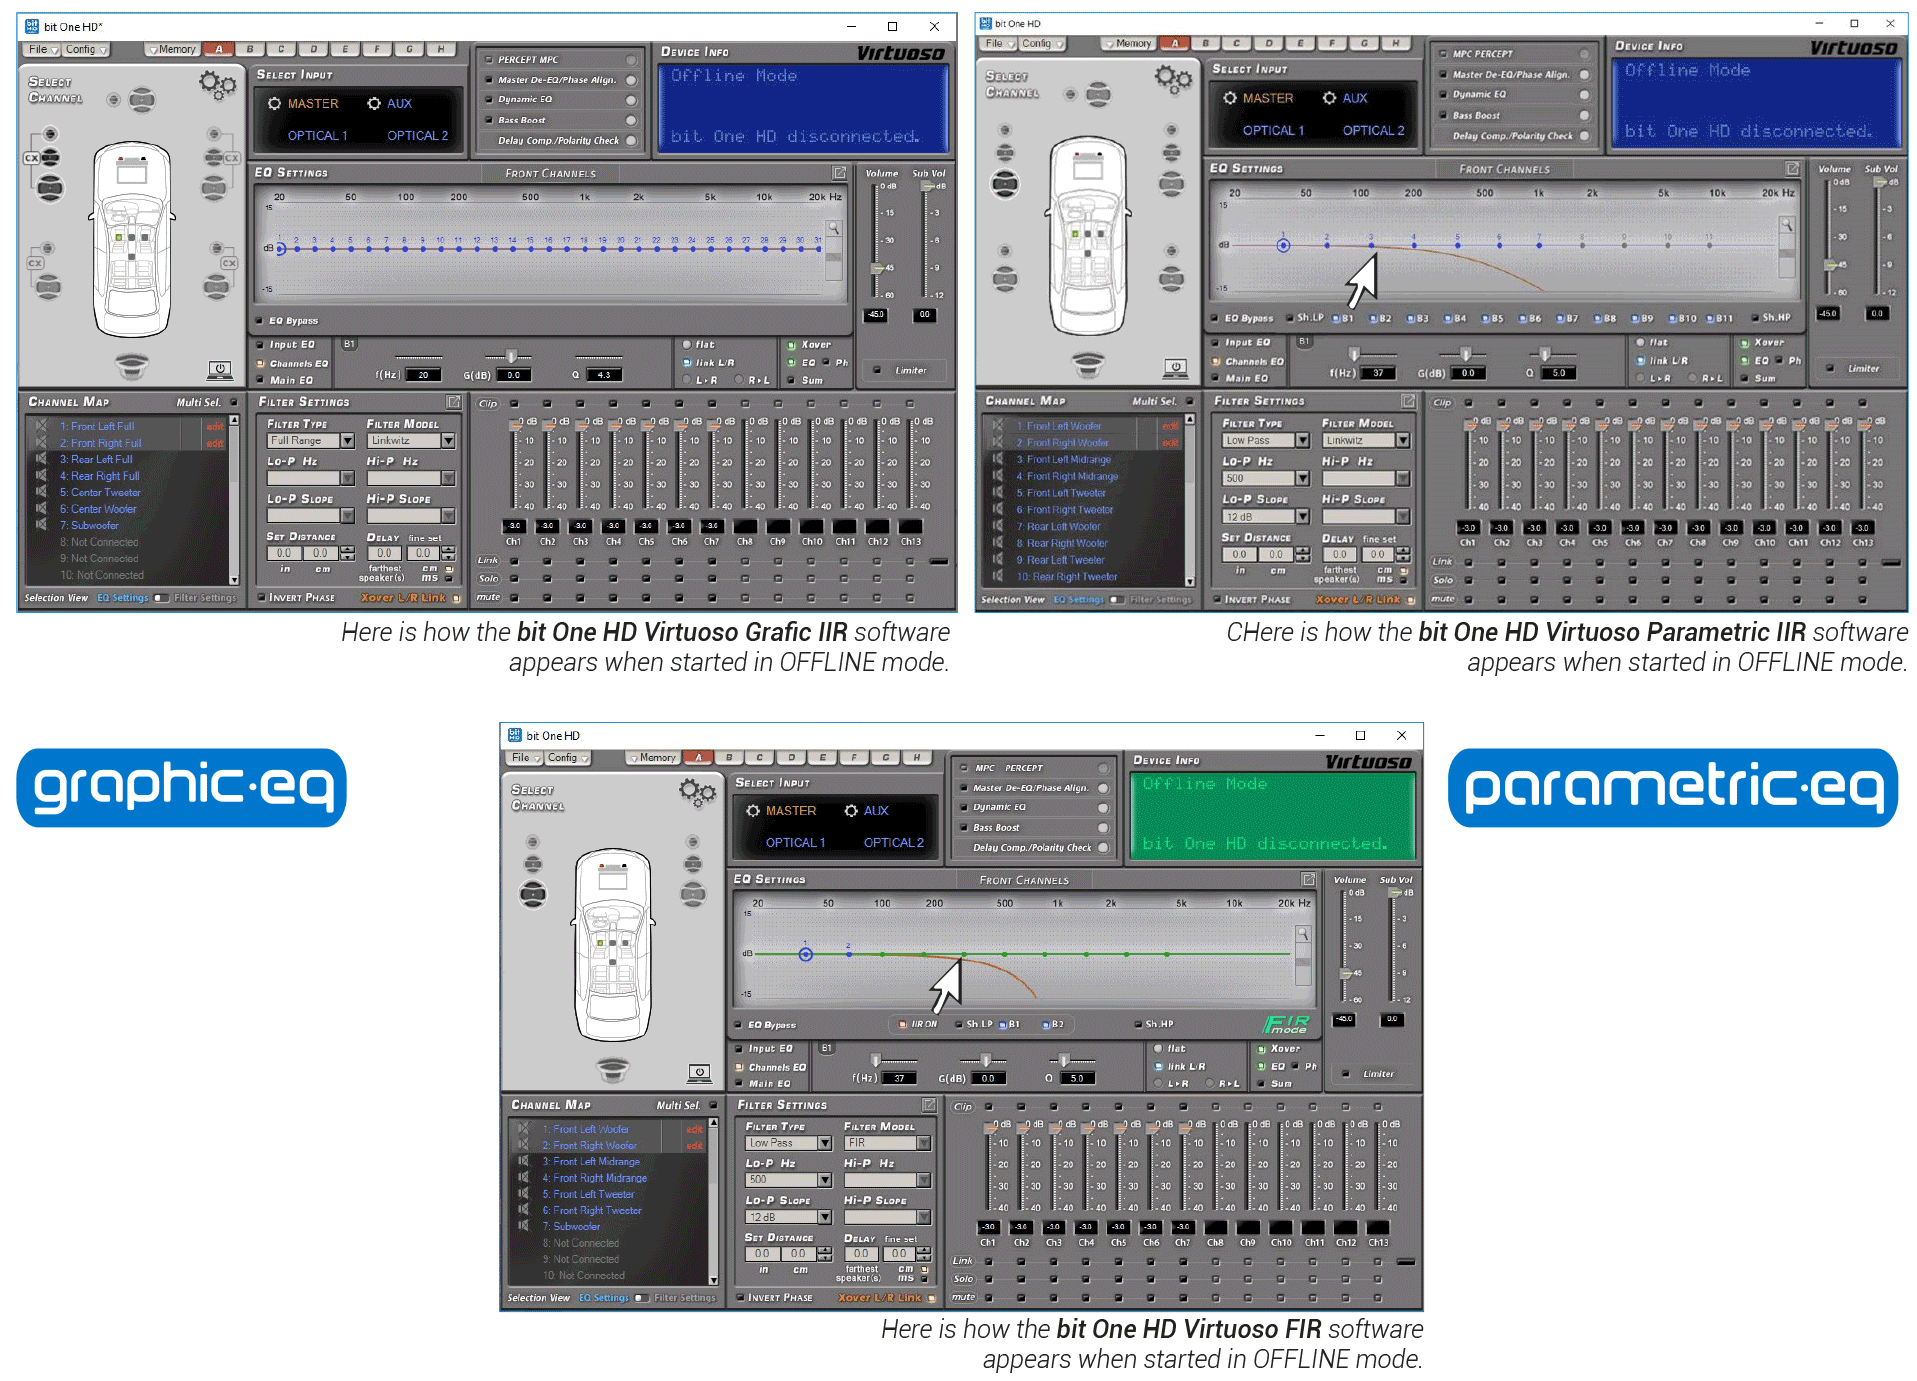Image resolution: width=1917 pixels, height=1381 pixels.
Task: Select memory preset D in Grafic IIR window
Action: 313,49
